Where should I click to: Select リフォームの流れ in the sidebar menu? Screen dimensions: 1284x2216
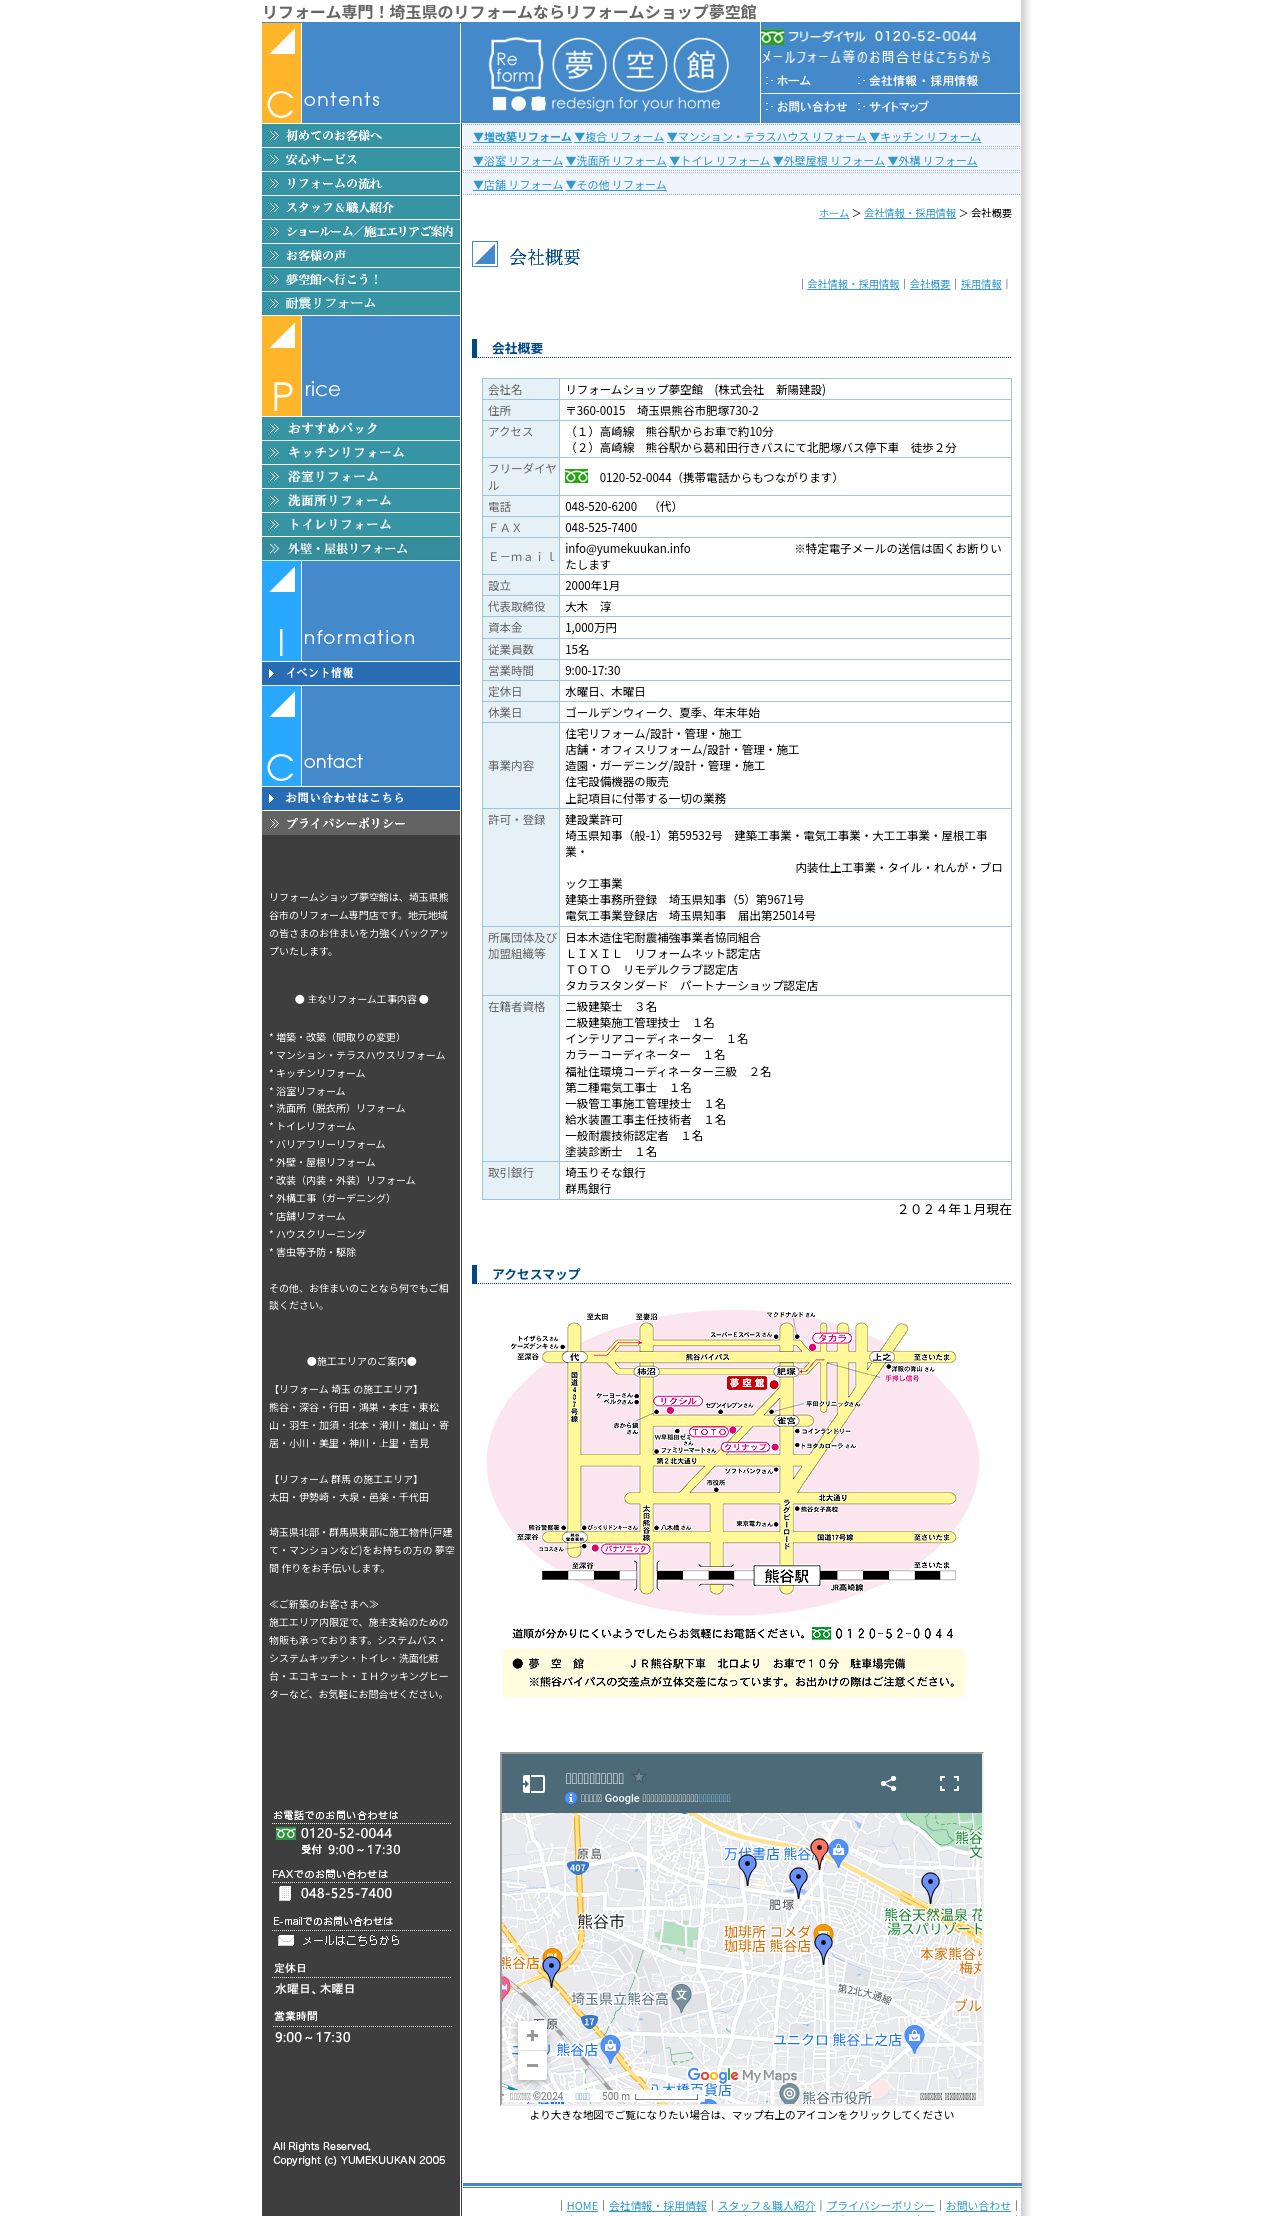361,184
